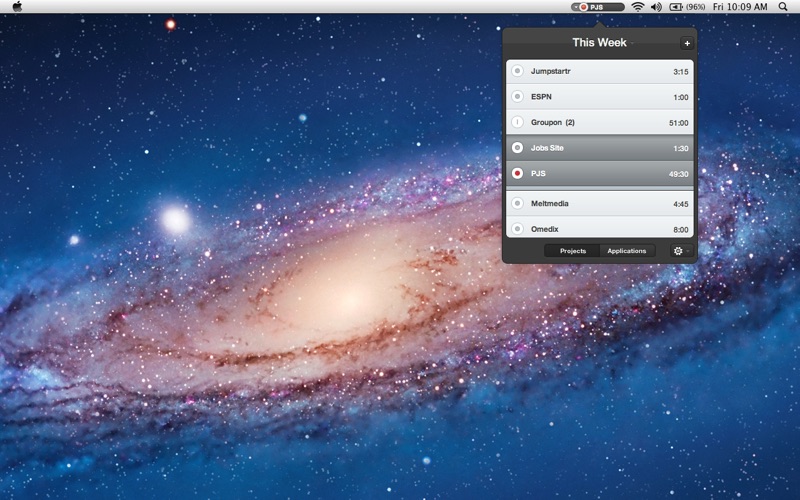Image resolution: width=800 pixels, height=500 pixels.
Task: Start the ESPN project timer
Action: [517, 96]
